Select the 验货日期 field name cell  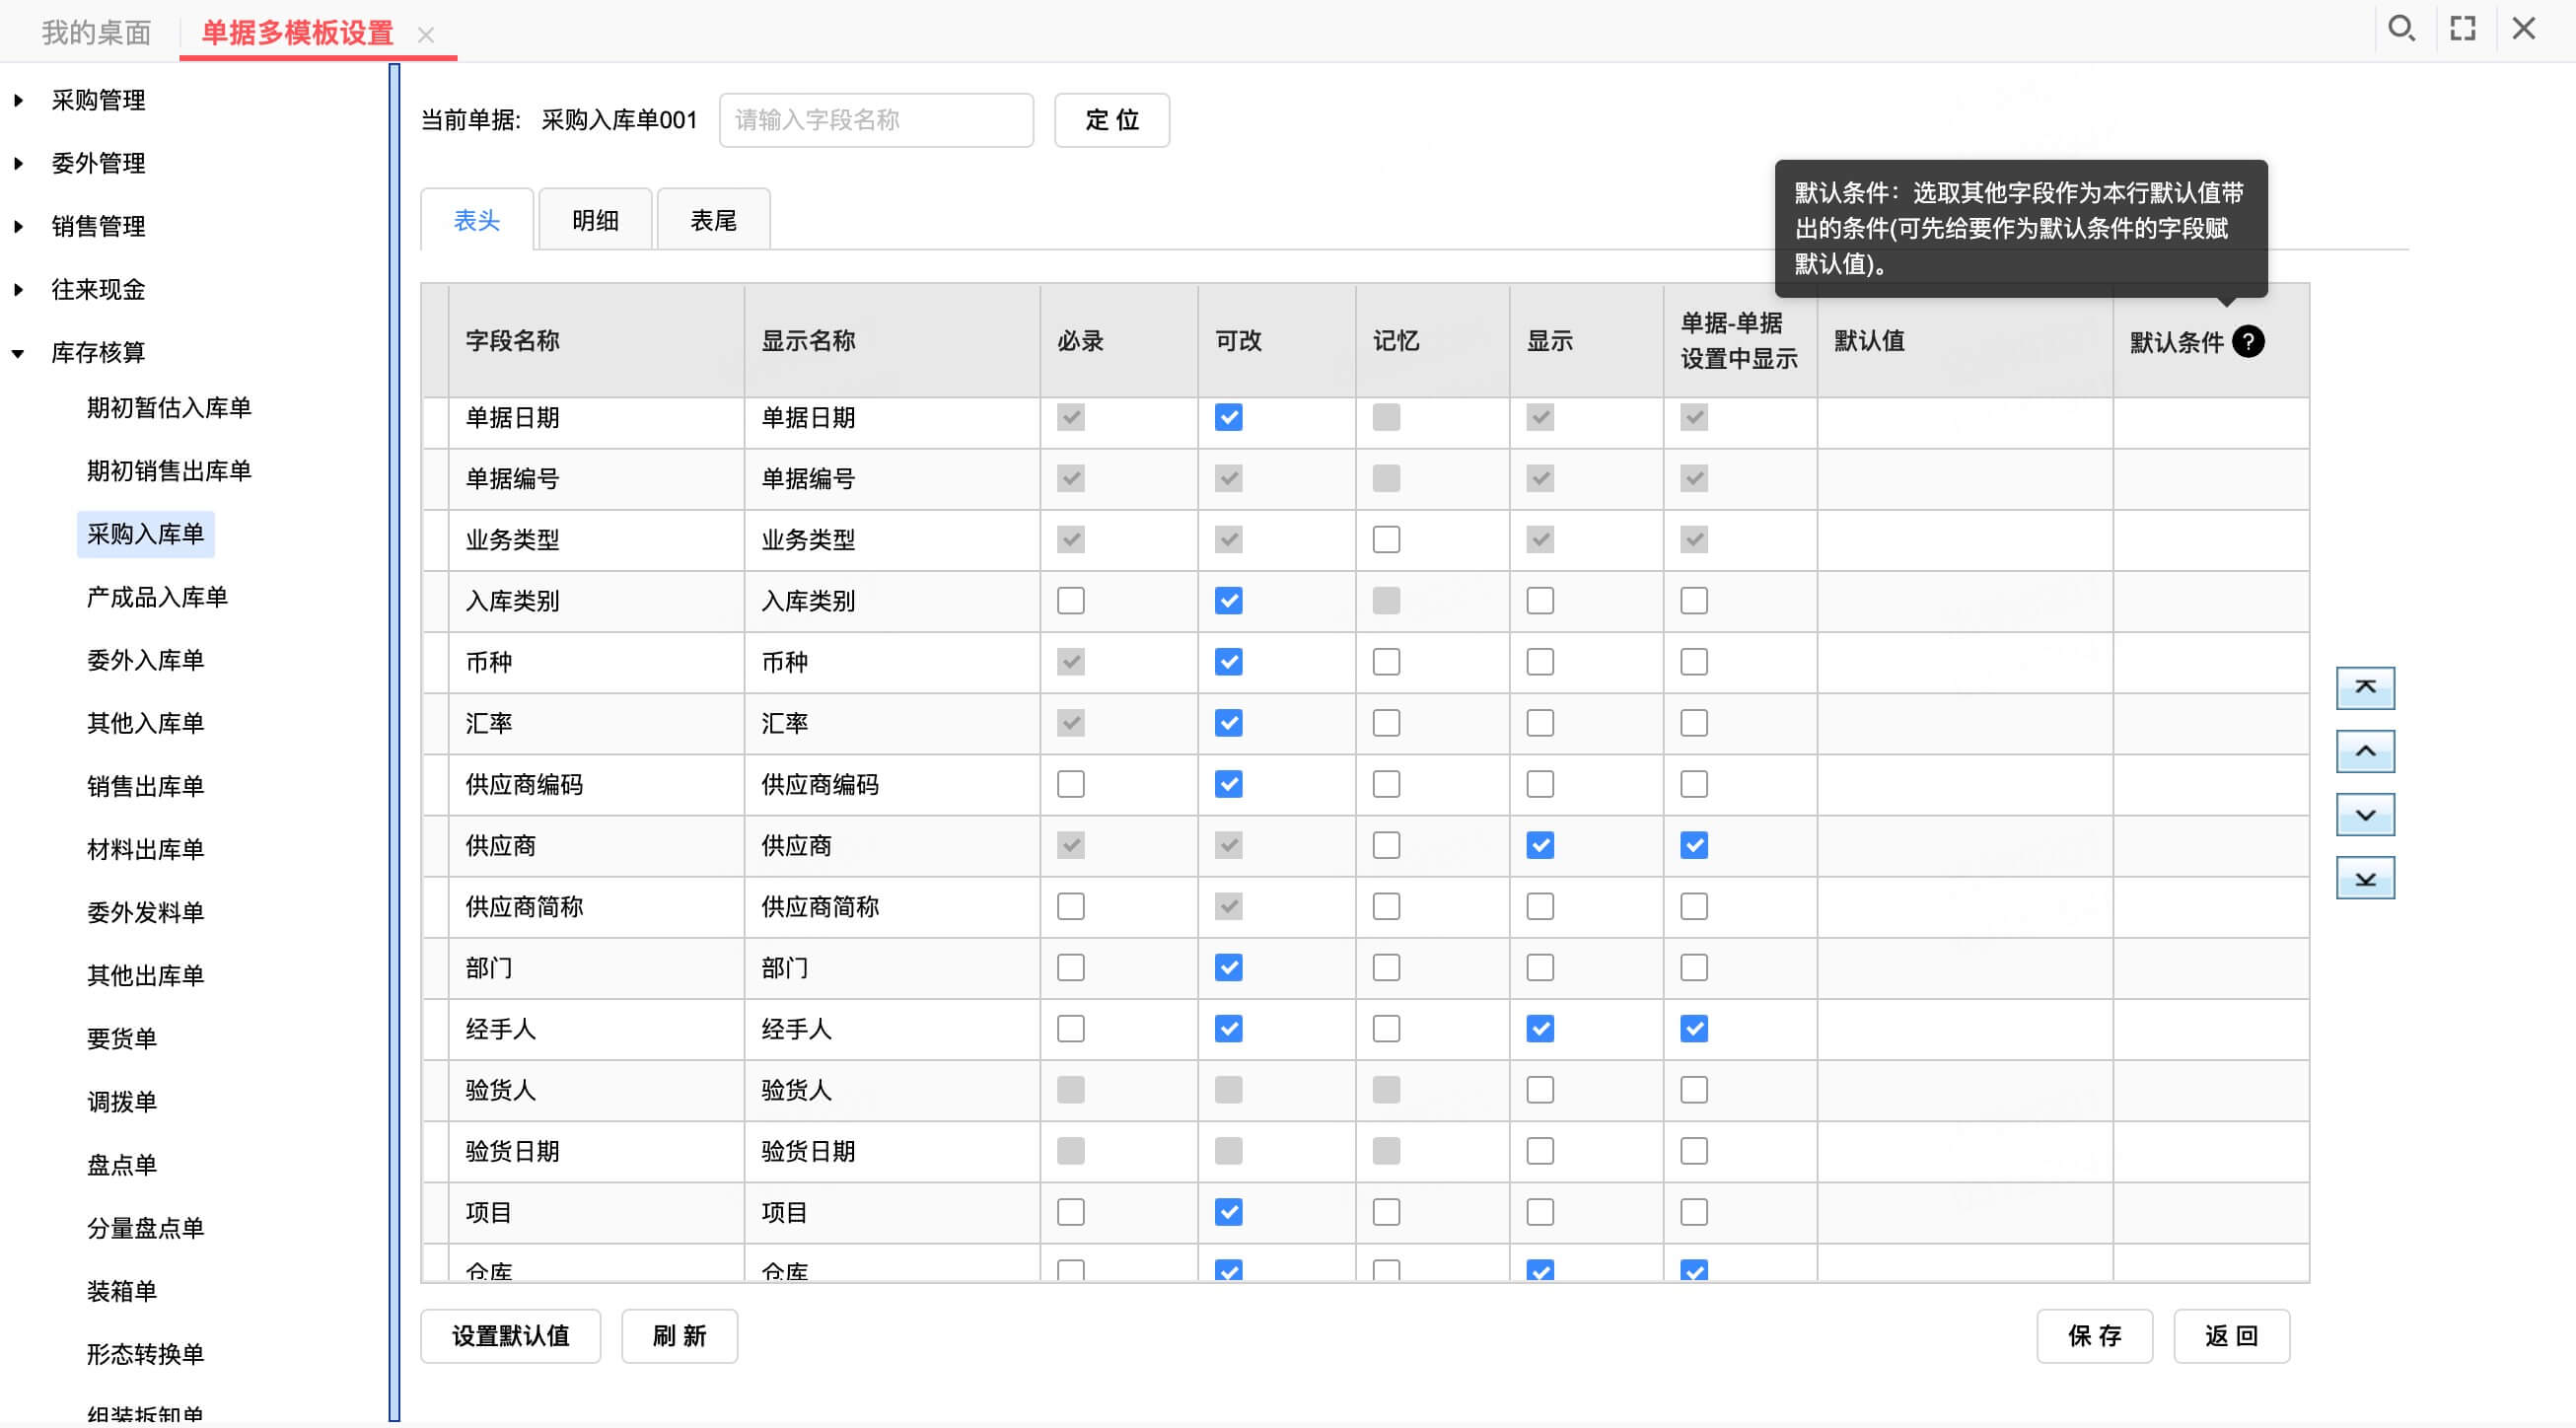[x=596, y=1151]
